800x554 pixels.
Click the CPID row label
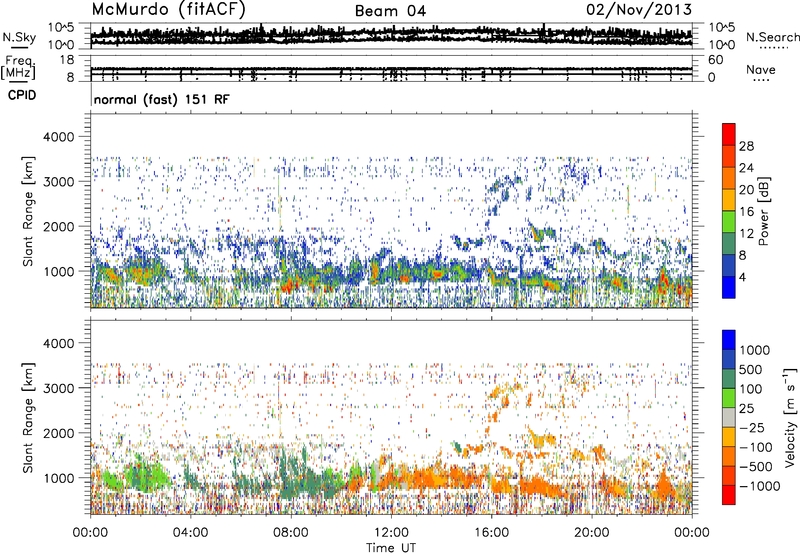click(x=22, y=95)
